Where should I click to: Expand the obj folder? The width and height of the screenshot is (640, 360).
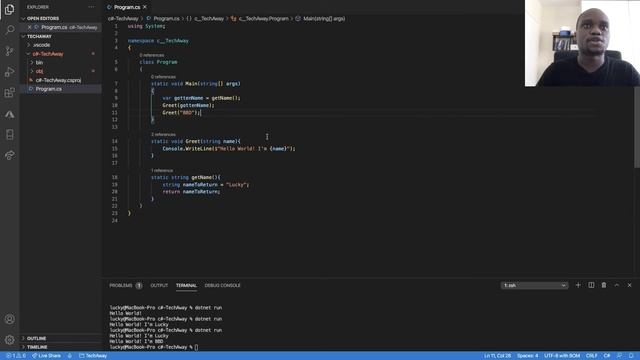39,71
